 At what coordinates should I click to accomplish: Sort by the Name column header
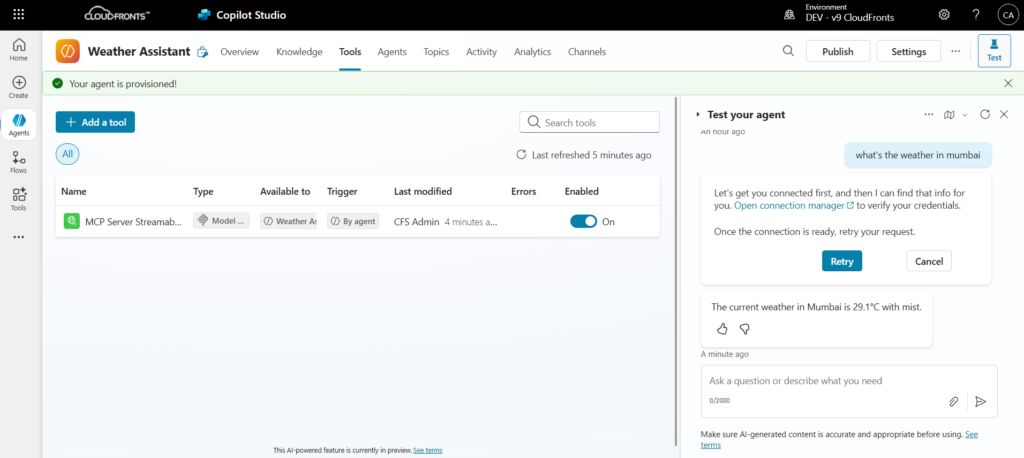[x=74, y=191]
